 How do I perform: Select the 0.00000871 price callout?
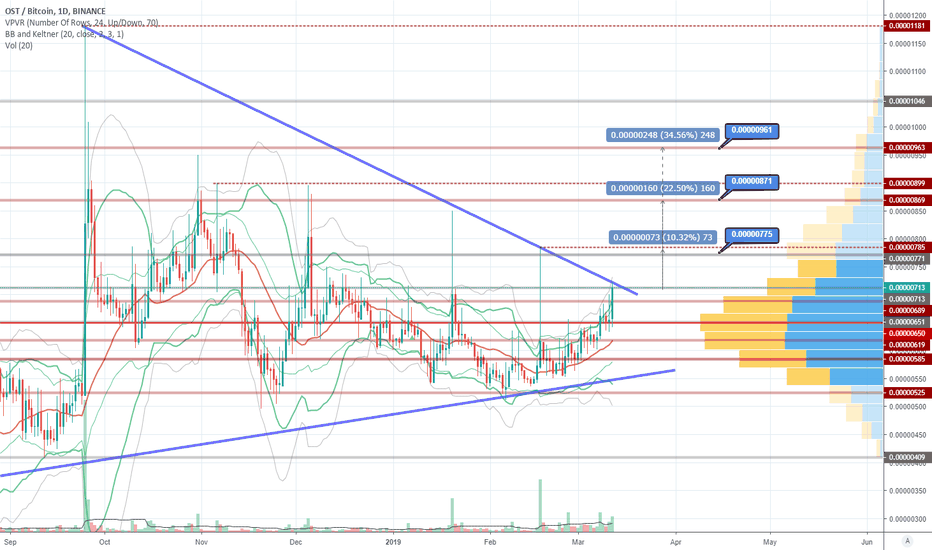(x=752, y=181)
